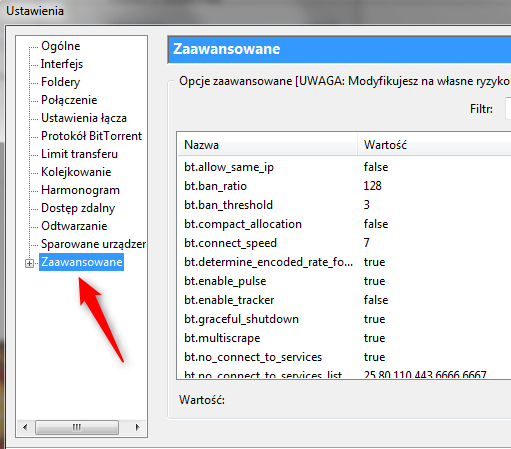The image size is (511, 449).
Task: Click the left scroll arrow in sidebar
Action: 25,427
